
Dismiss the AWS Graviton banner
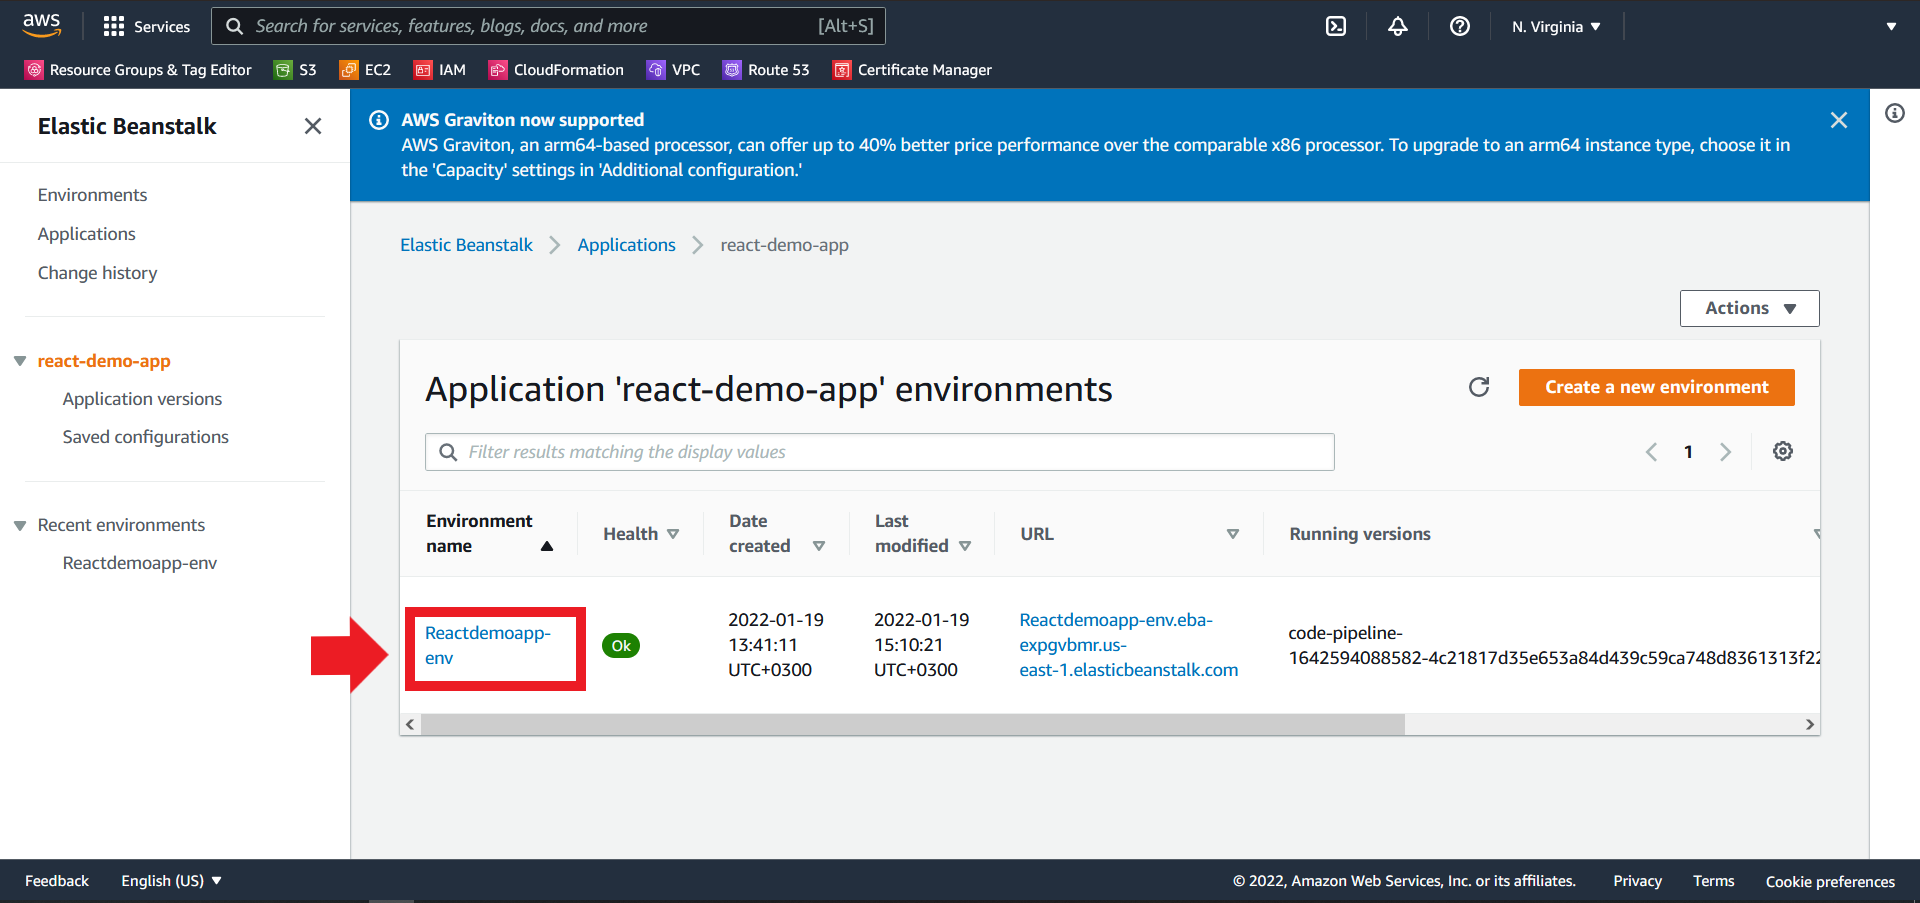click(x=1839, y=119)
